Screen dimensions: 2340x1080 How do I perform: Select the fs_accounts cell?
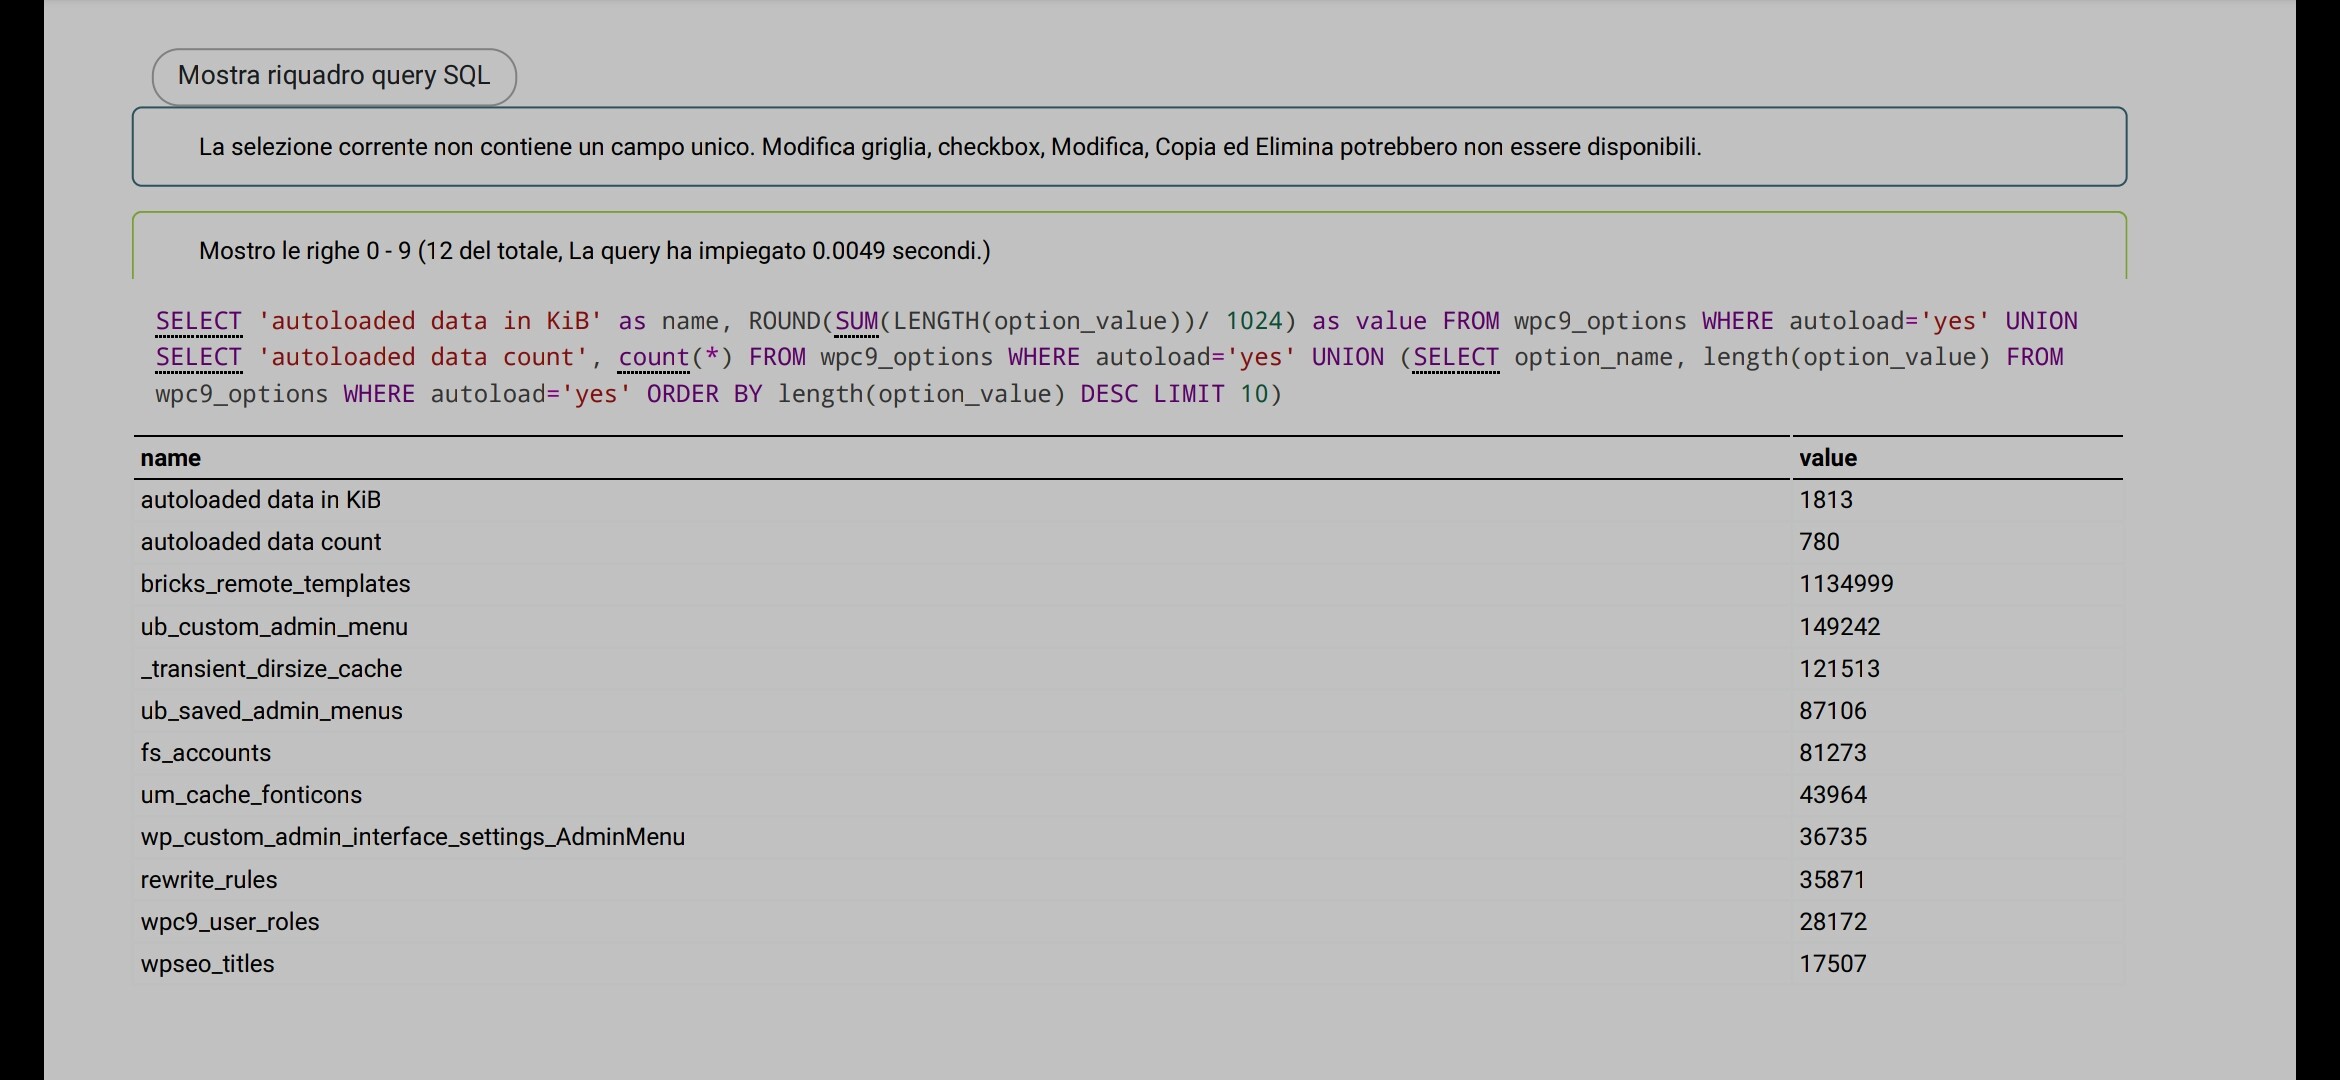(x=961, y=753)
